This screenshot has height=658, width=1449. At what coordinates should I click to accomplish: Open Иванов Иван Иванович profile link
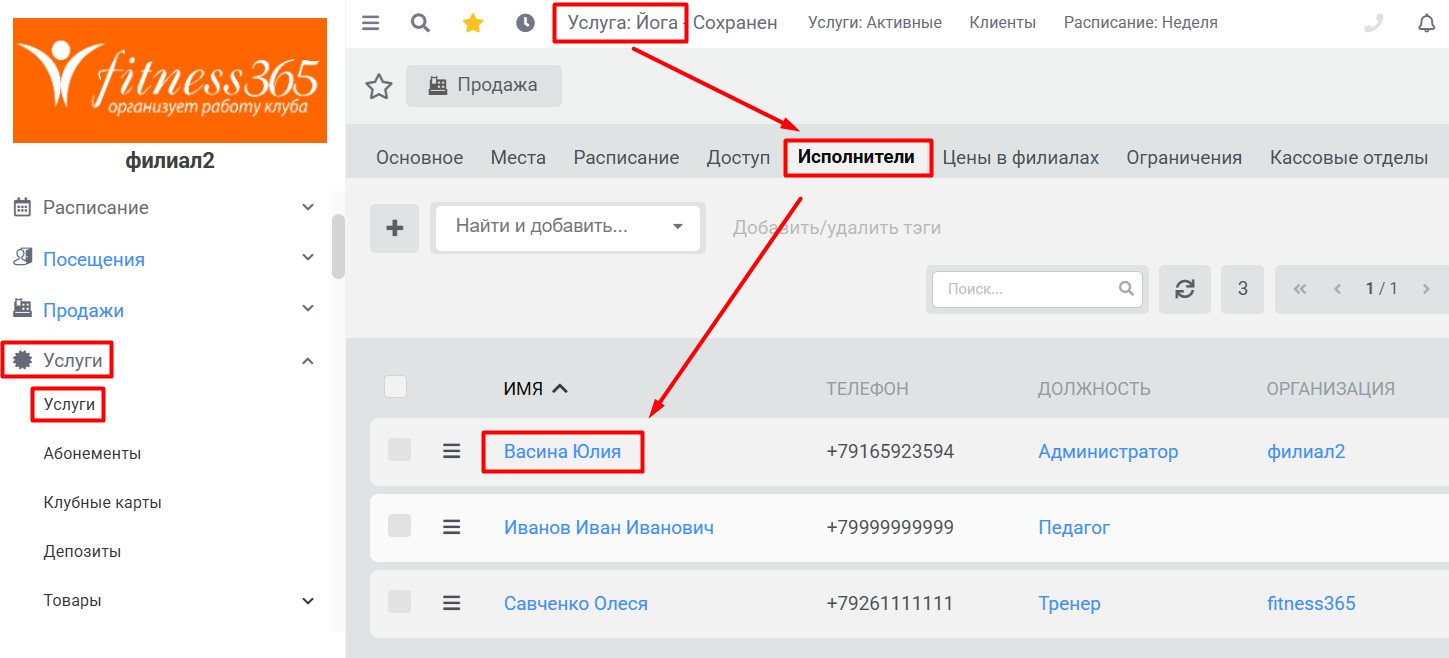click(609, 527)
